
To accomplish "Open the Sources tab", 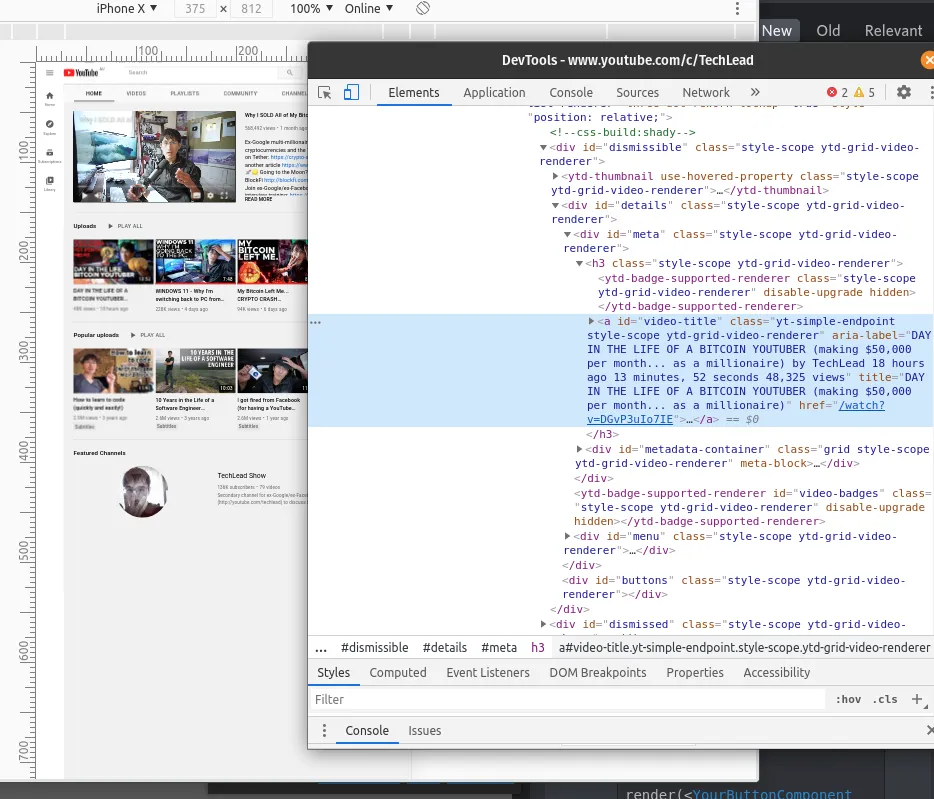I will coord(637,92).
